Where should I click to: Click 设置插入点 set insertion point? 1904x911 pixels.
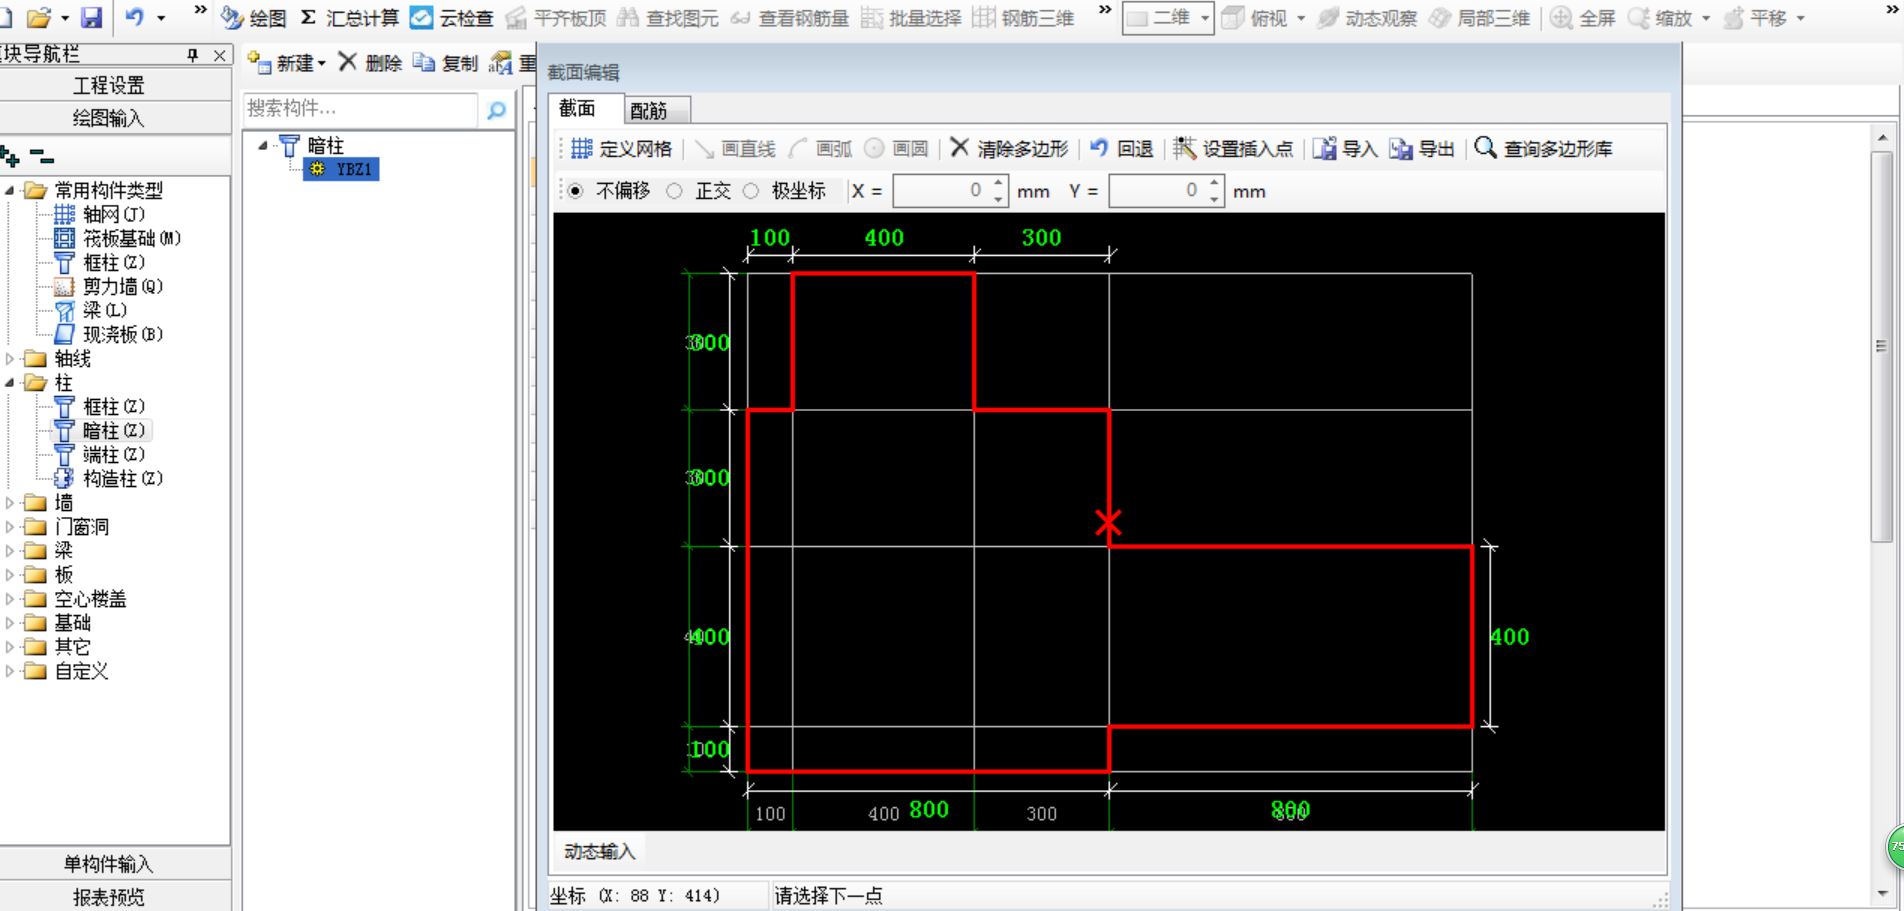tap(1233, 149)
